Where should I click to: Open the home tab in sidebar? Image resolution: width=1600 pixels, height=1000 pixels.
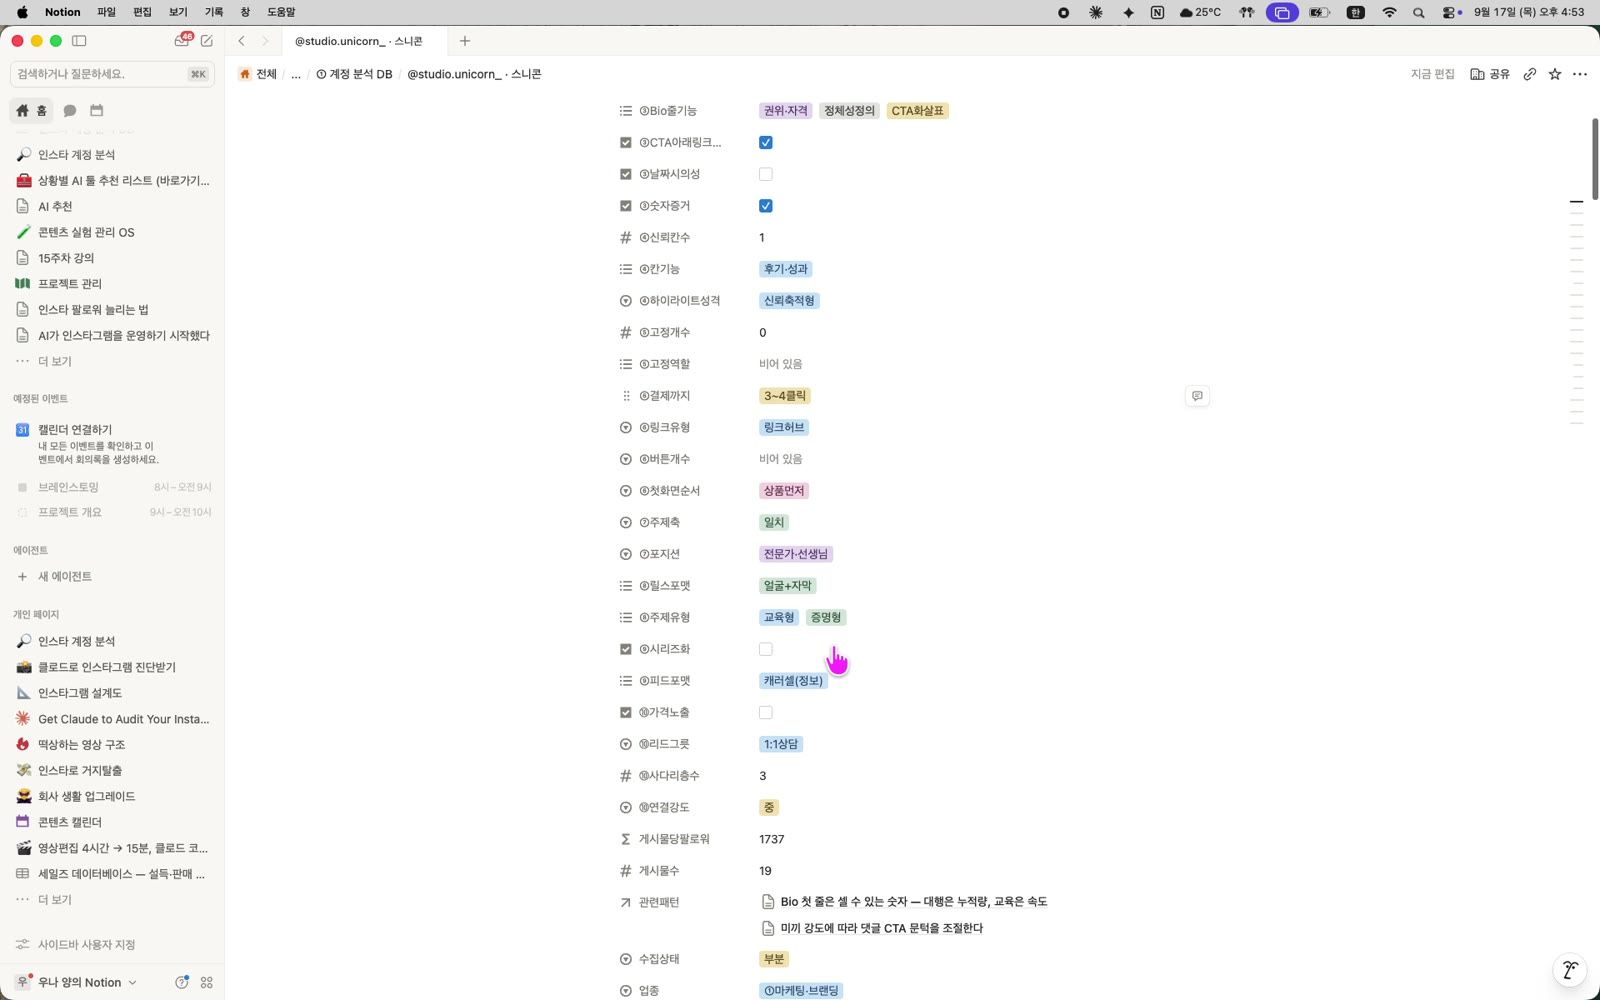pyautogui.click(x=31, y=110)
